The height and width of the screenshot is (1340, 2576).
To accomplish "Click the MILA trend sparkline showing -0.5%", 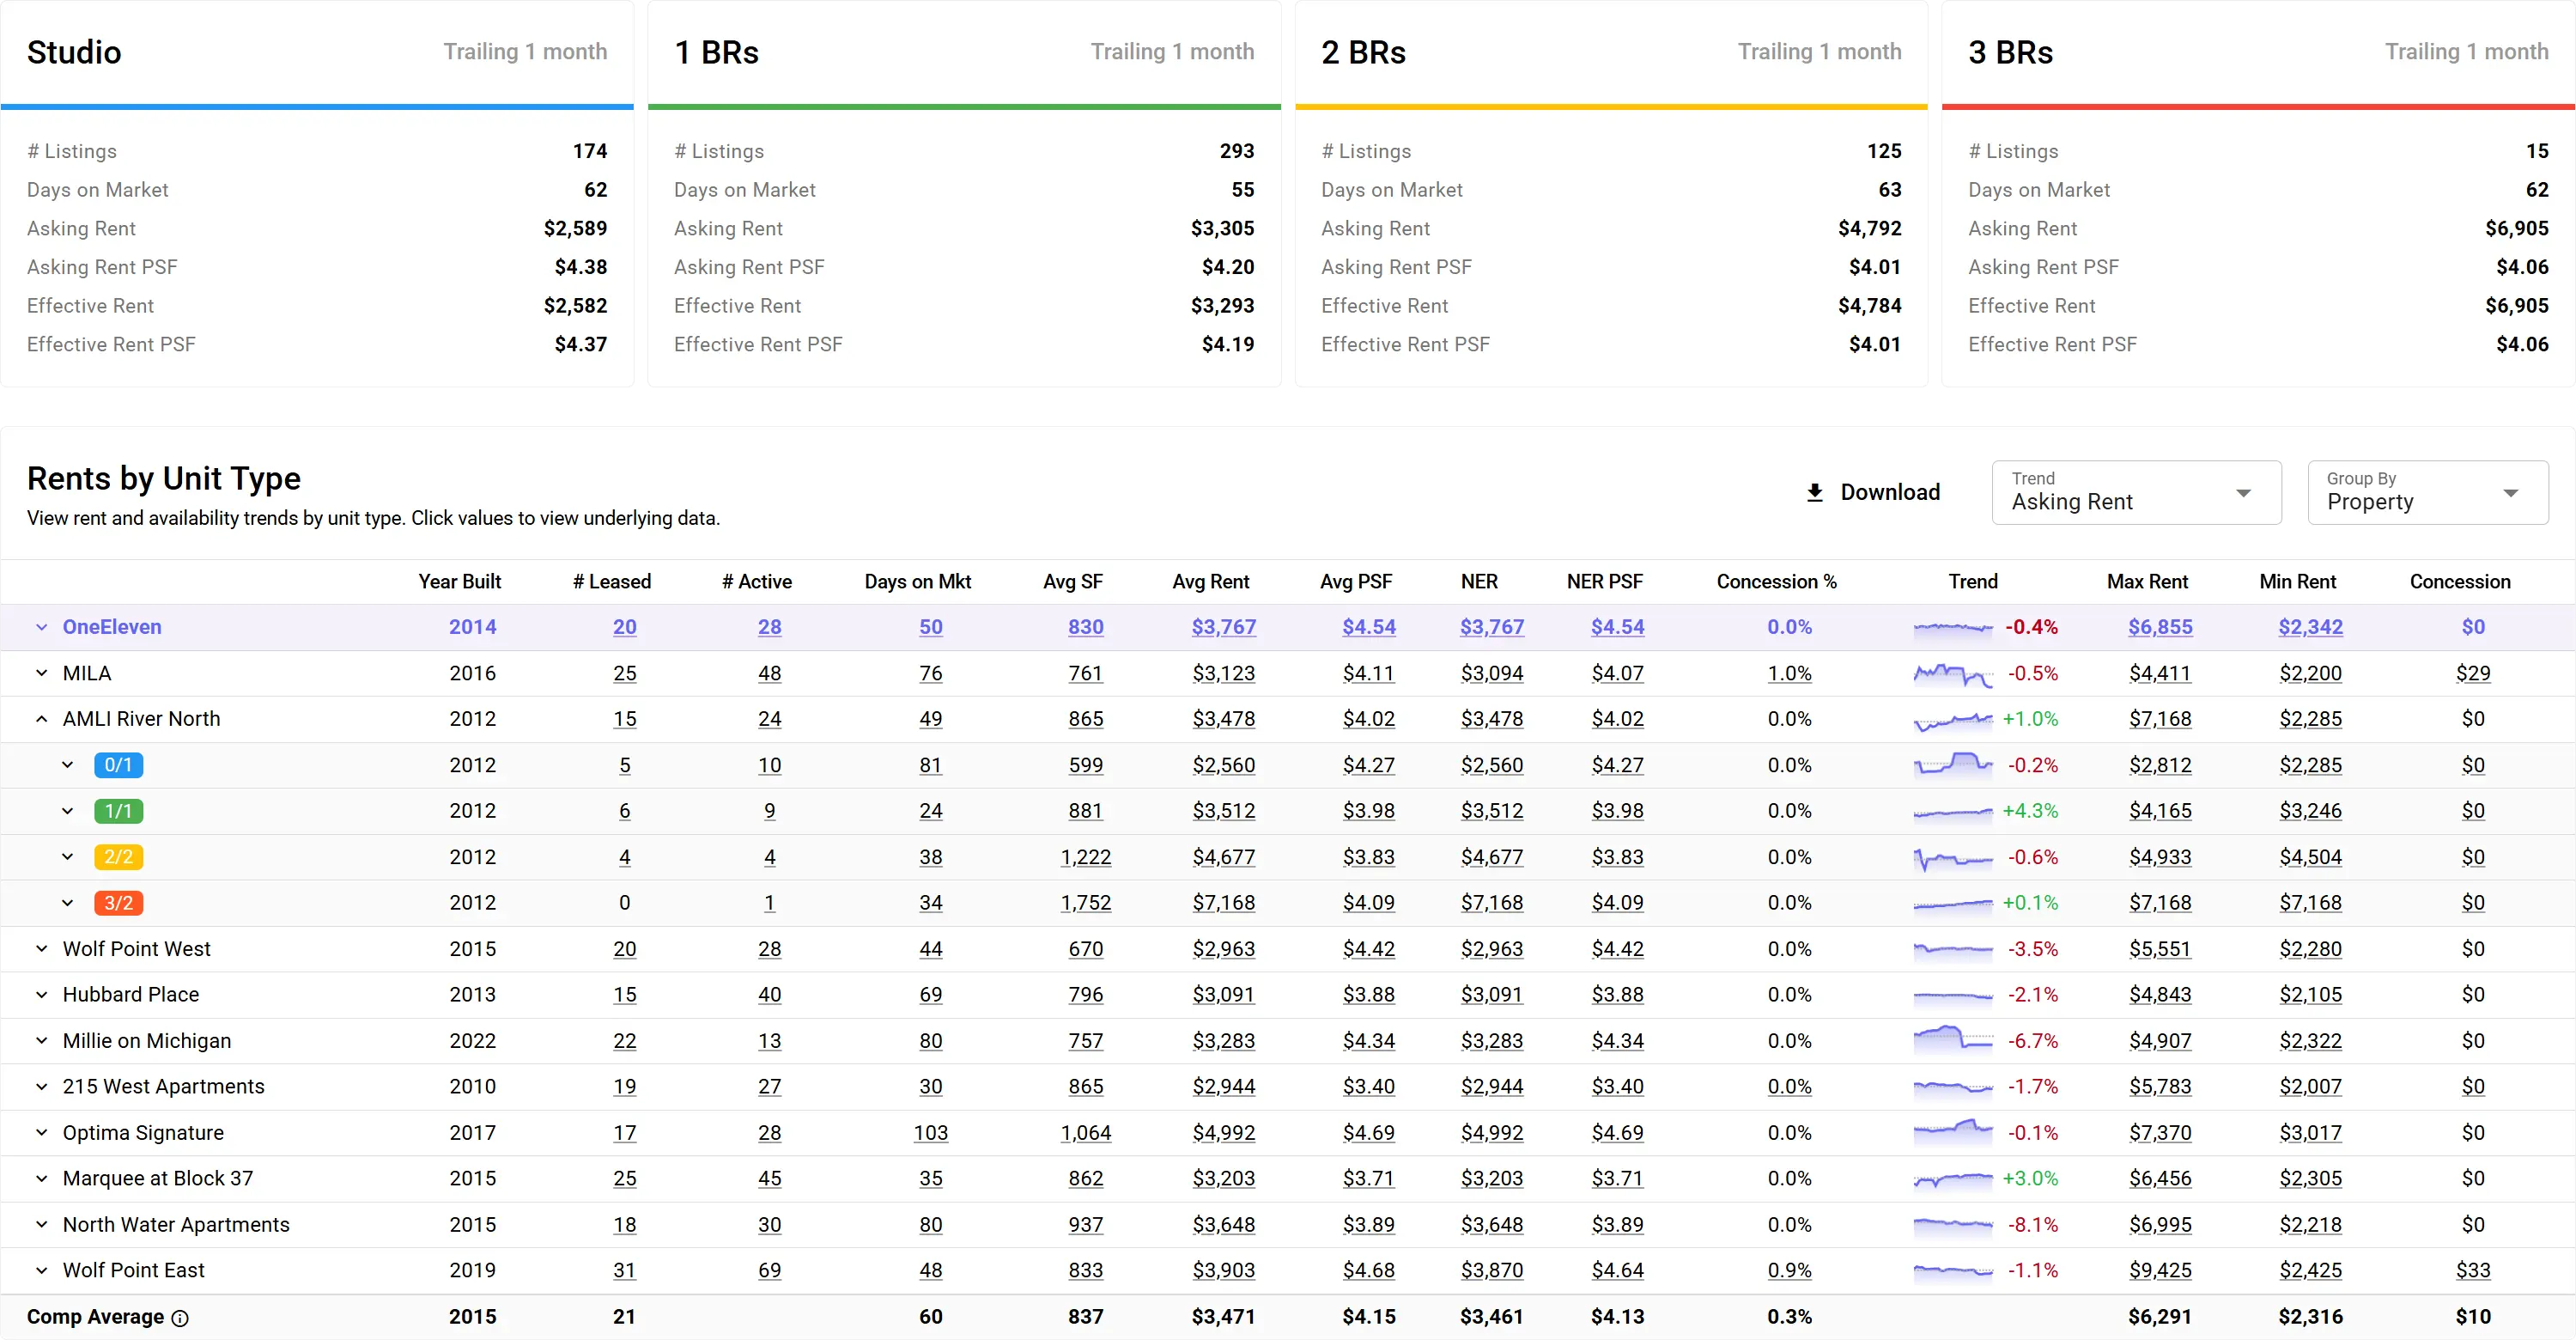I will click(x=1952, y=673).
